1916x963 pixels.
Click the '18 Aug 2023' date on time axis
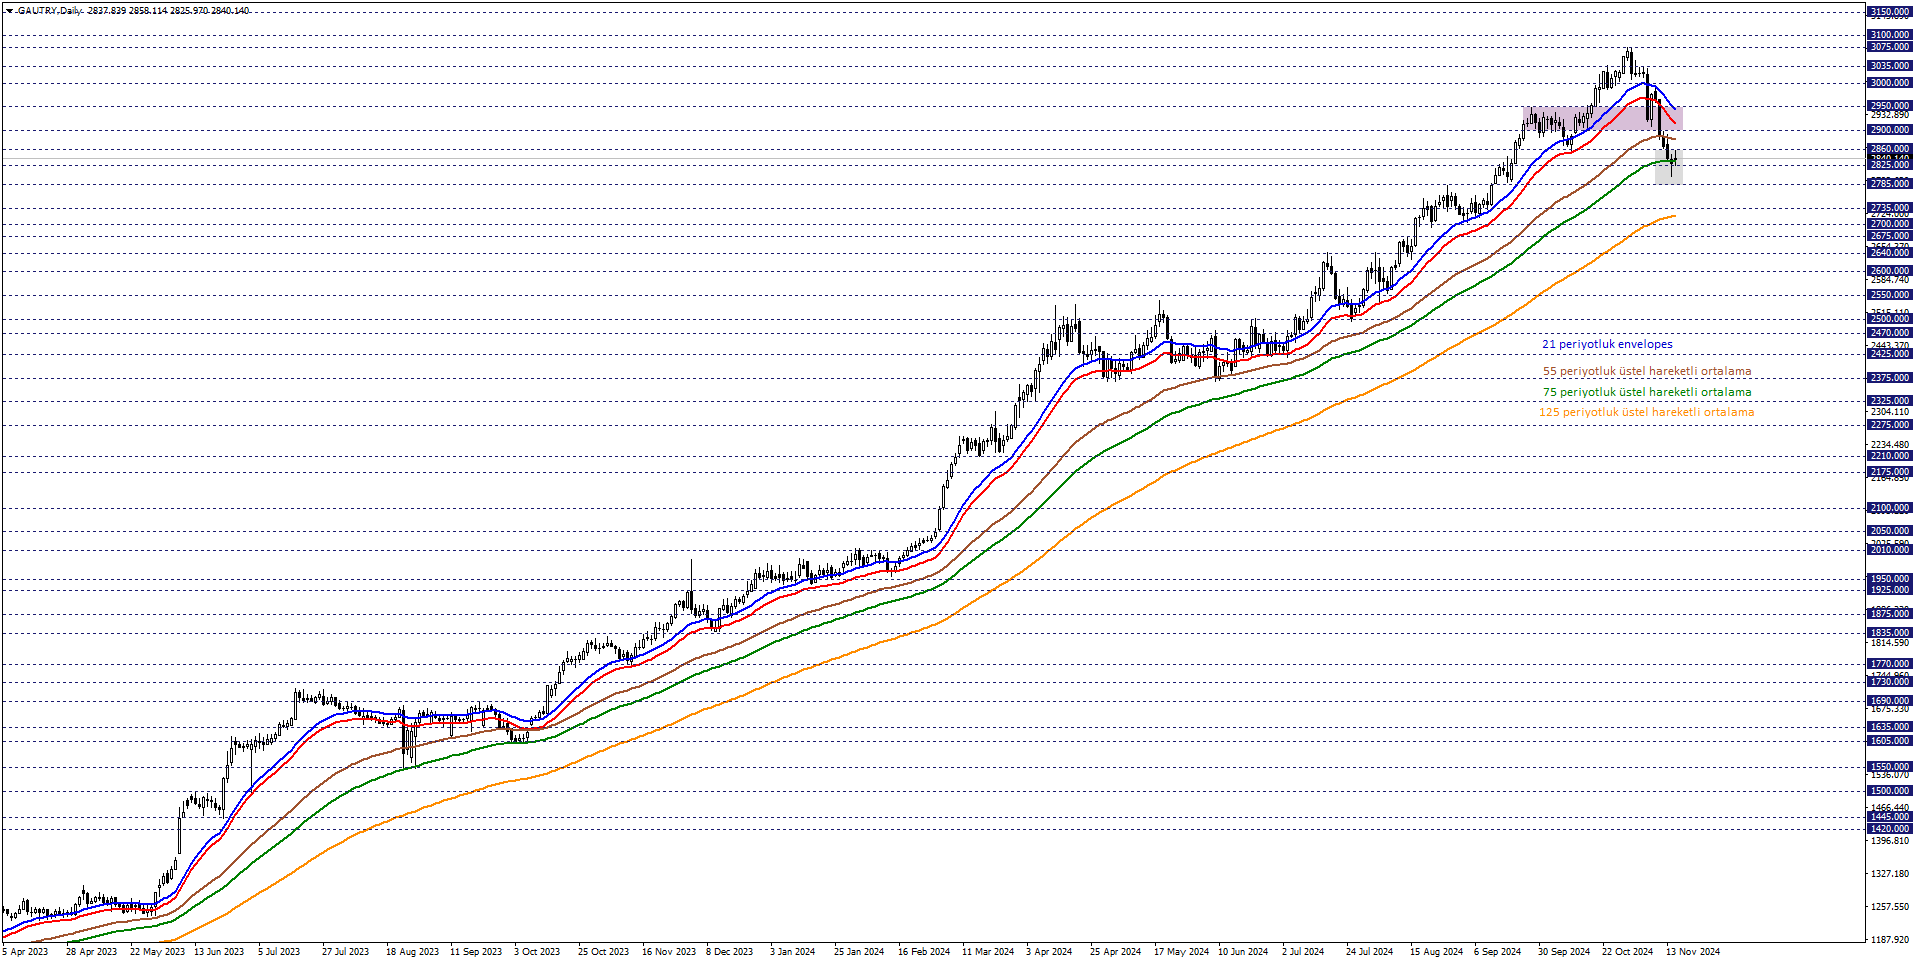tap(412, 952)
